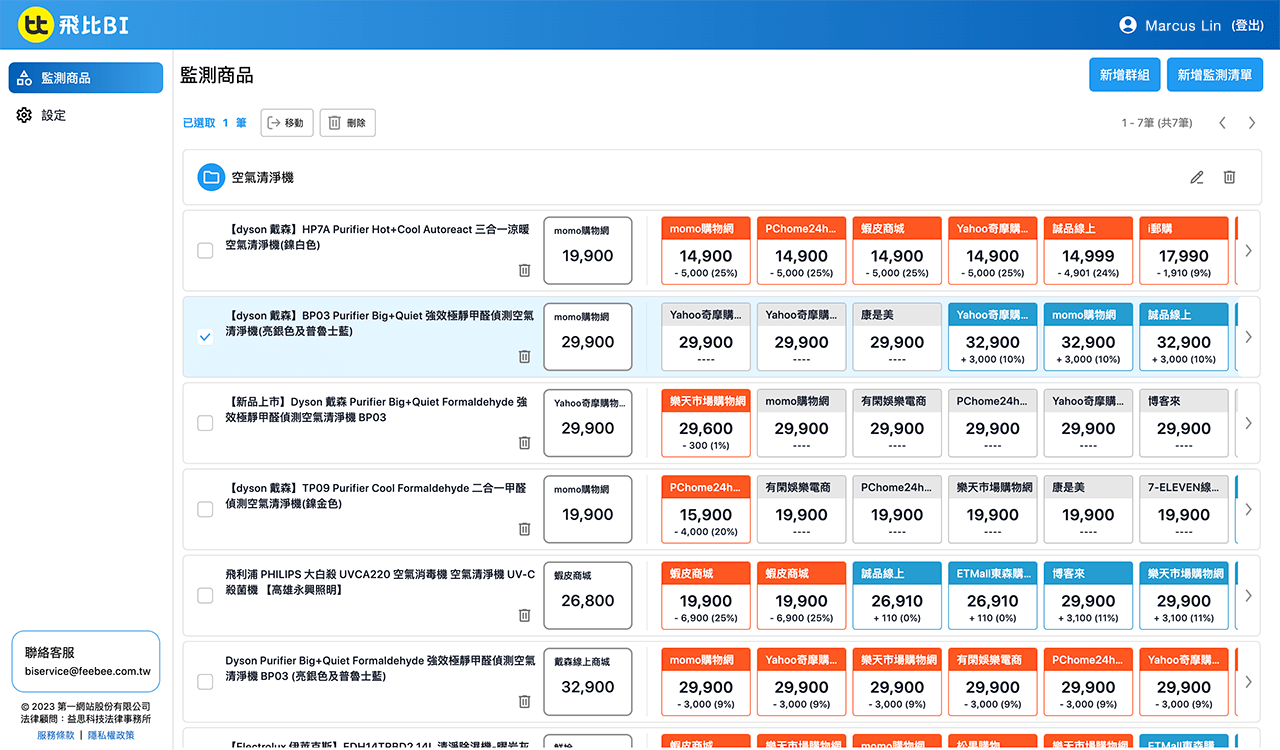This screenshot has height=750, width=1280.
Task: Select checkbox for PHILIPS UVCA220 product
Action: coord(205,596)
